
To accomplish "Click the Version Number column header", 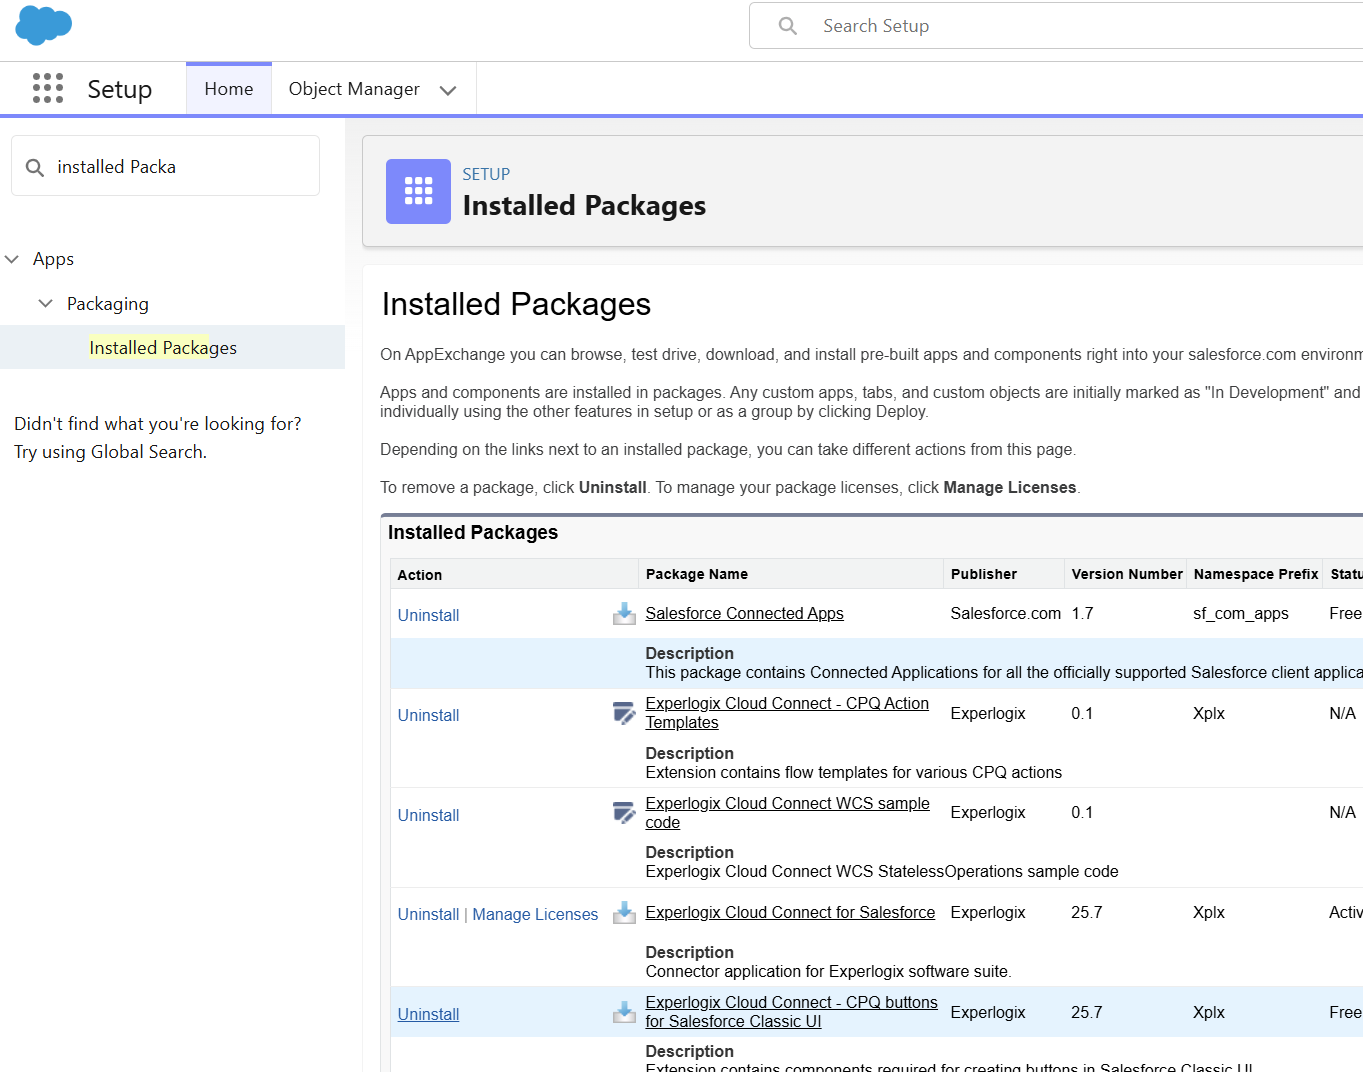I will coord(1127,574).
